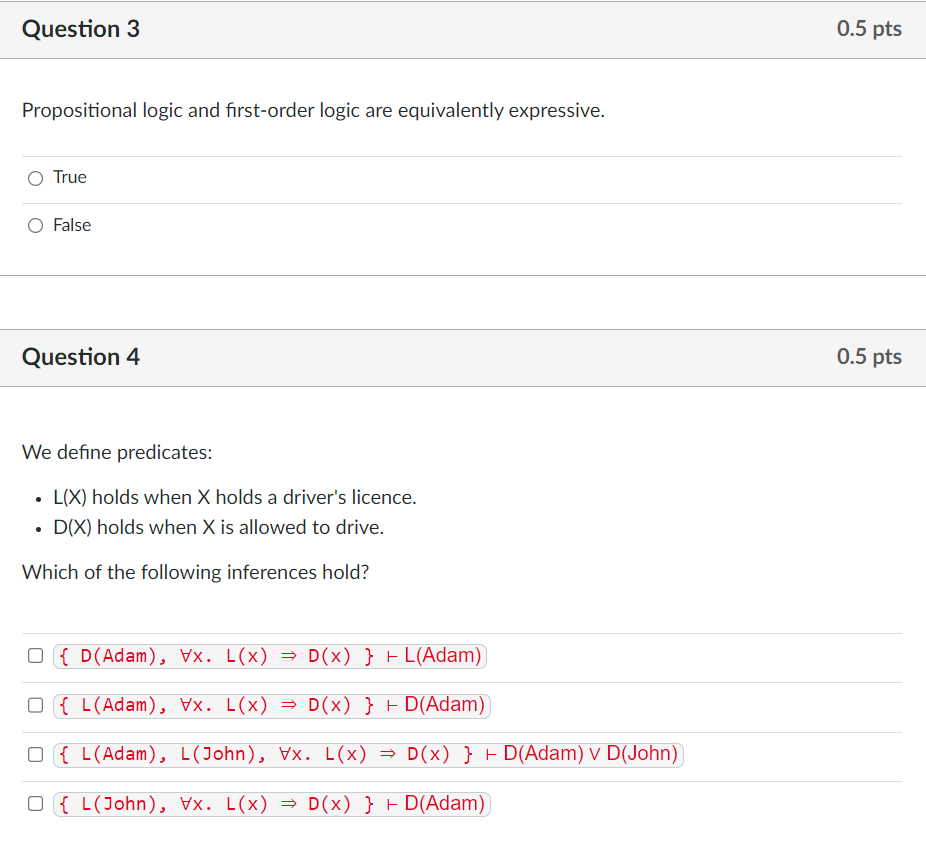The height and width of the screenshot is (851, 926).
Task: Click the False answer label text
Action: pyautogui.click(x=71, y=225)
